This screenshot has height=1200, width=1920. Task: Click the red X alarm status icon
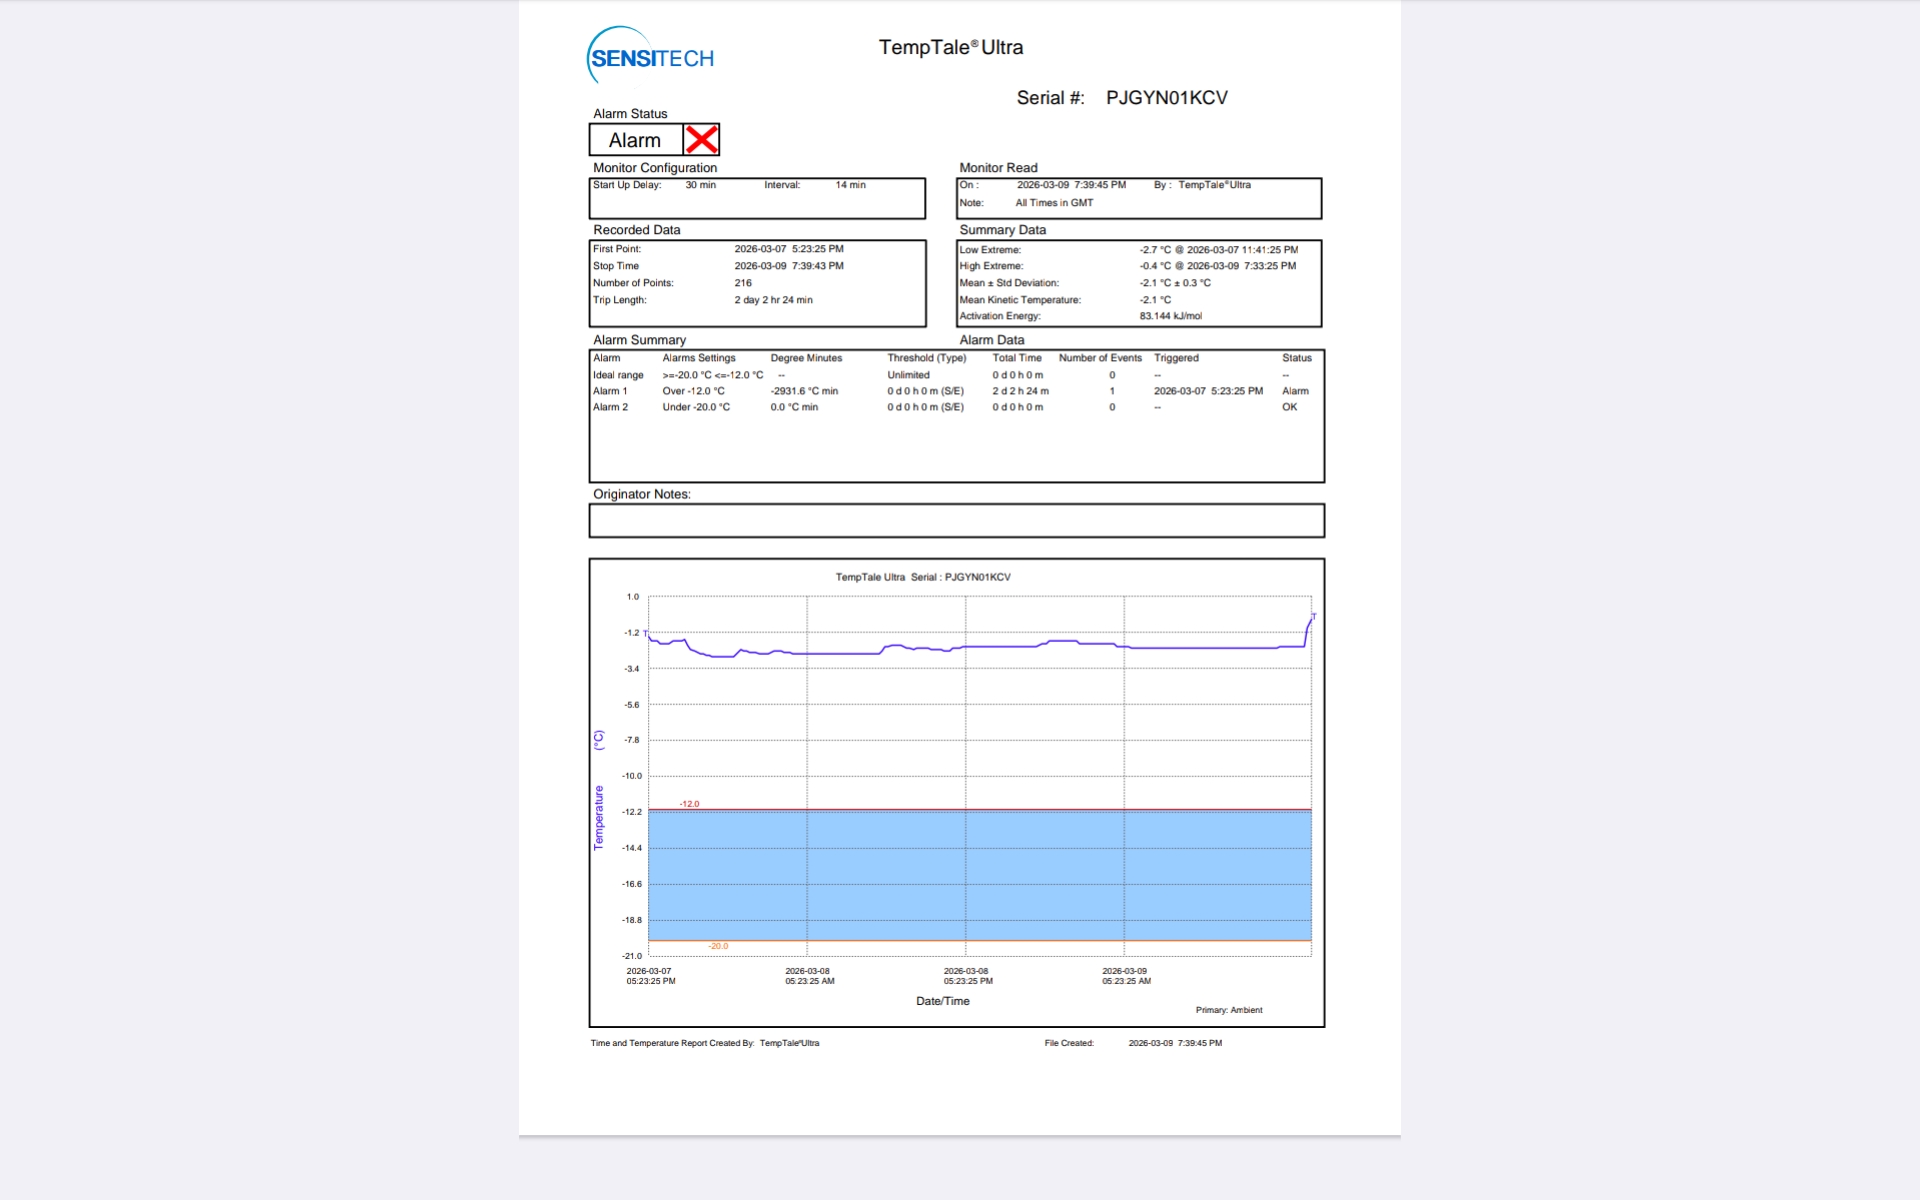point(701,140)
